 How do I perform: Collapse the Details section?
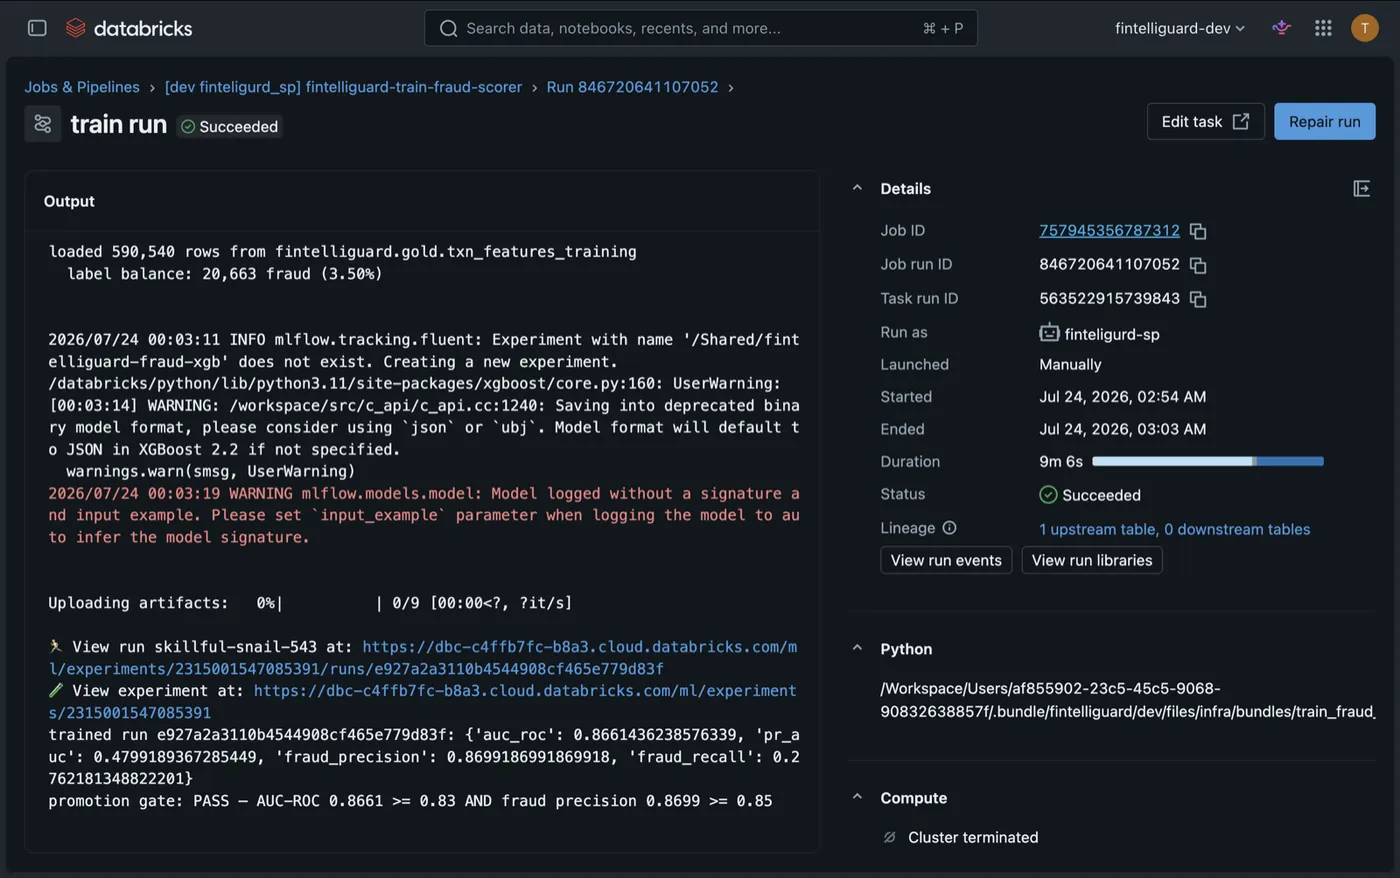[x=857, y=188]
